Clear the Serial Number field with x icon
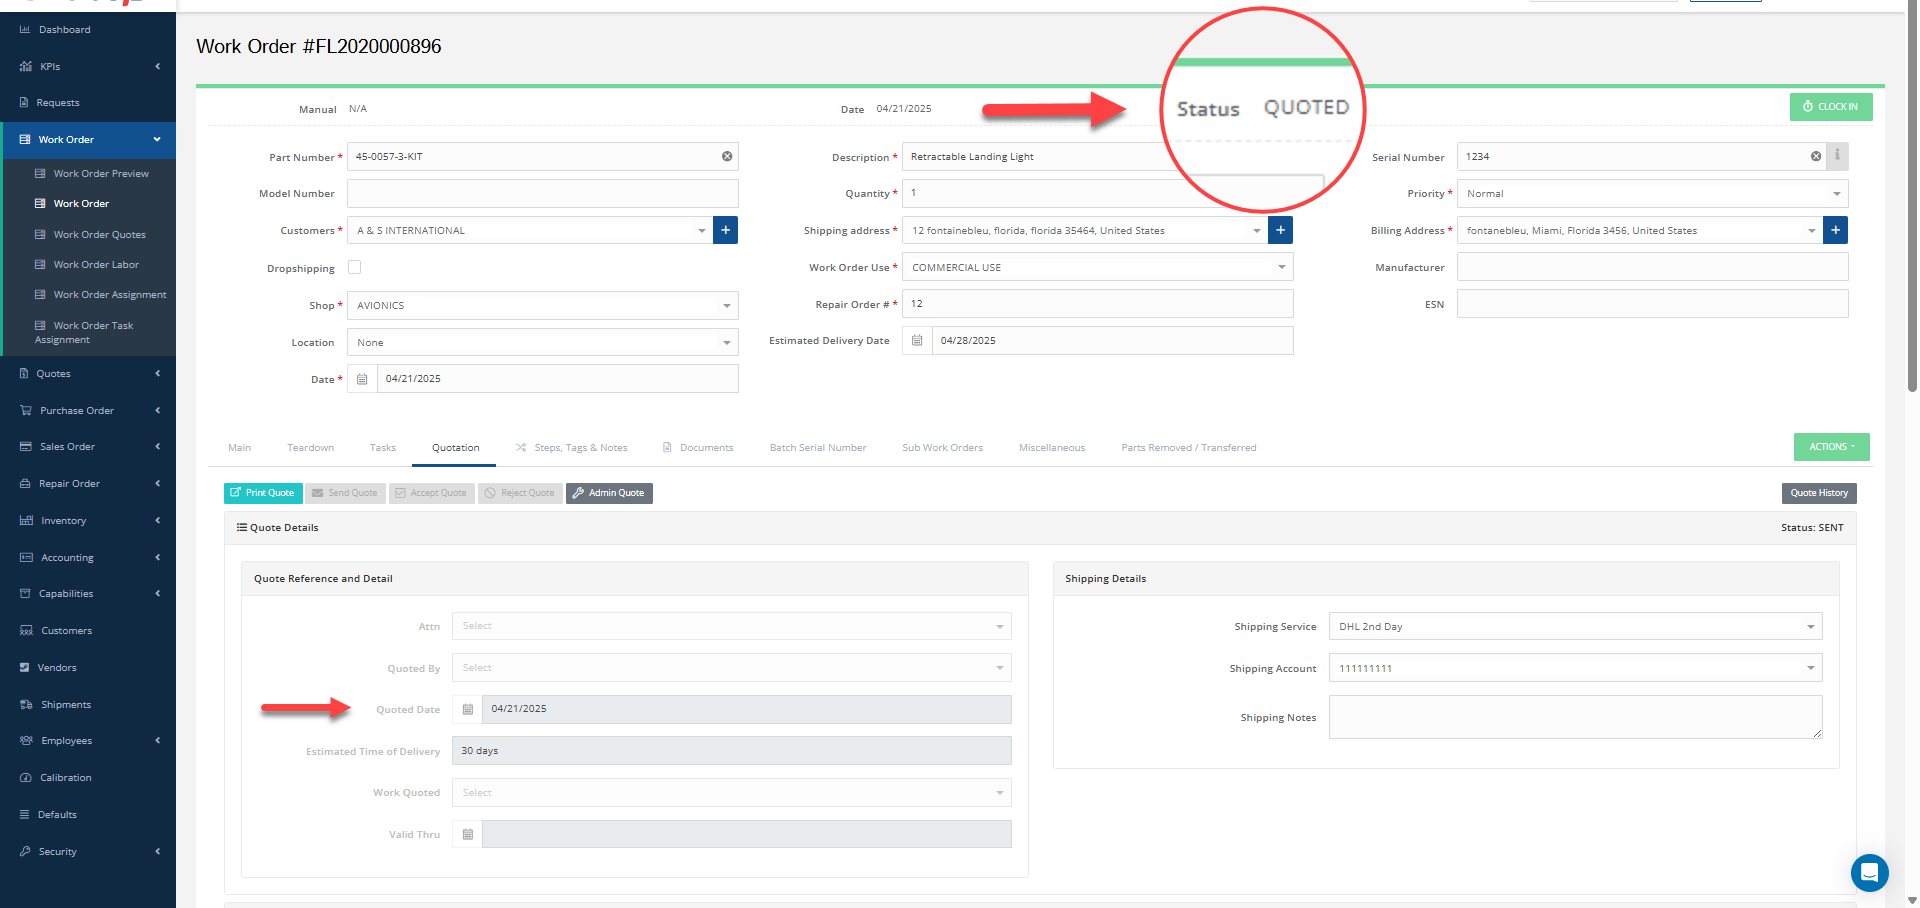Viewport: 1920px width, 908px height. pos(1815,157)
